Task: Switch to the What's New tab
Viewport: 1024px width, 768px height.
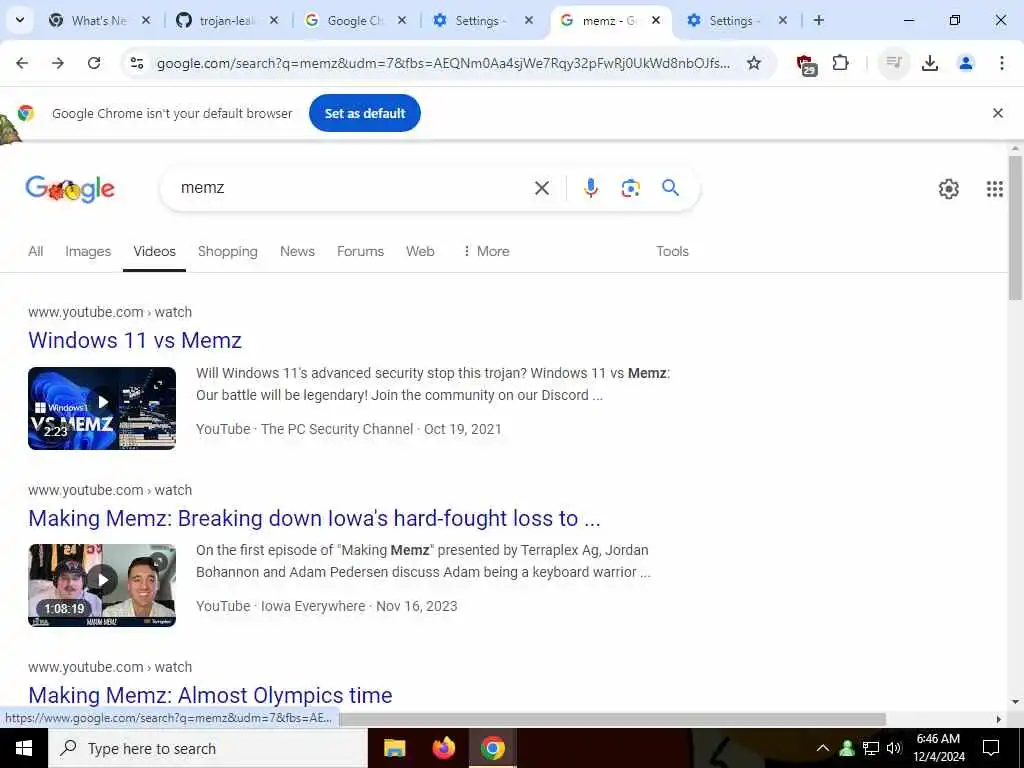Action: 99,20
